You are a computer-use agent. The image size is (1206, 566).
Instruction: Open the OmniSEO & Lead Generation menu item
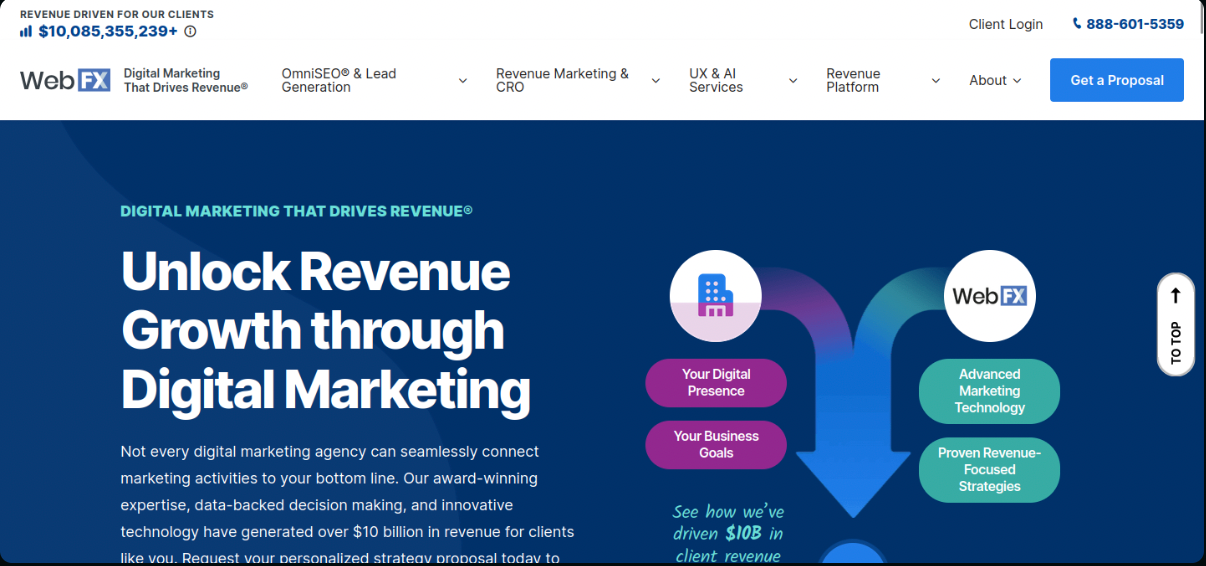click(339, 80)
